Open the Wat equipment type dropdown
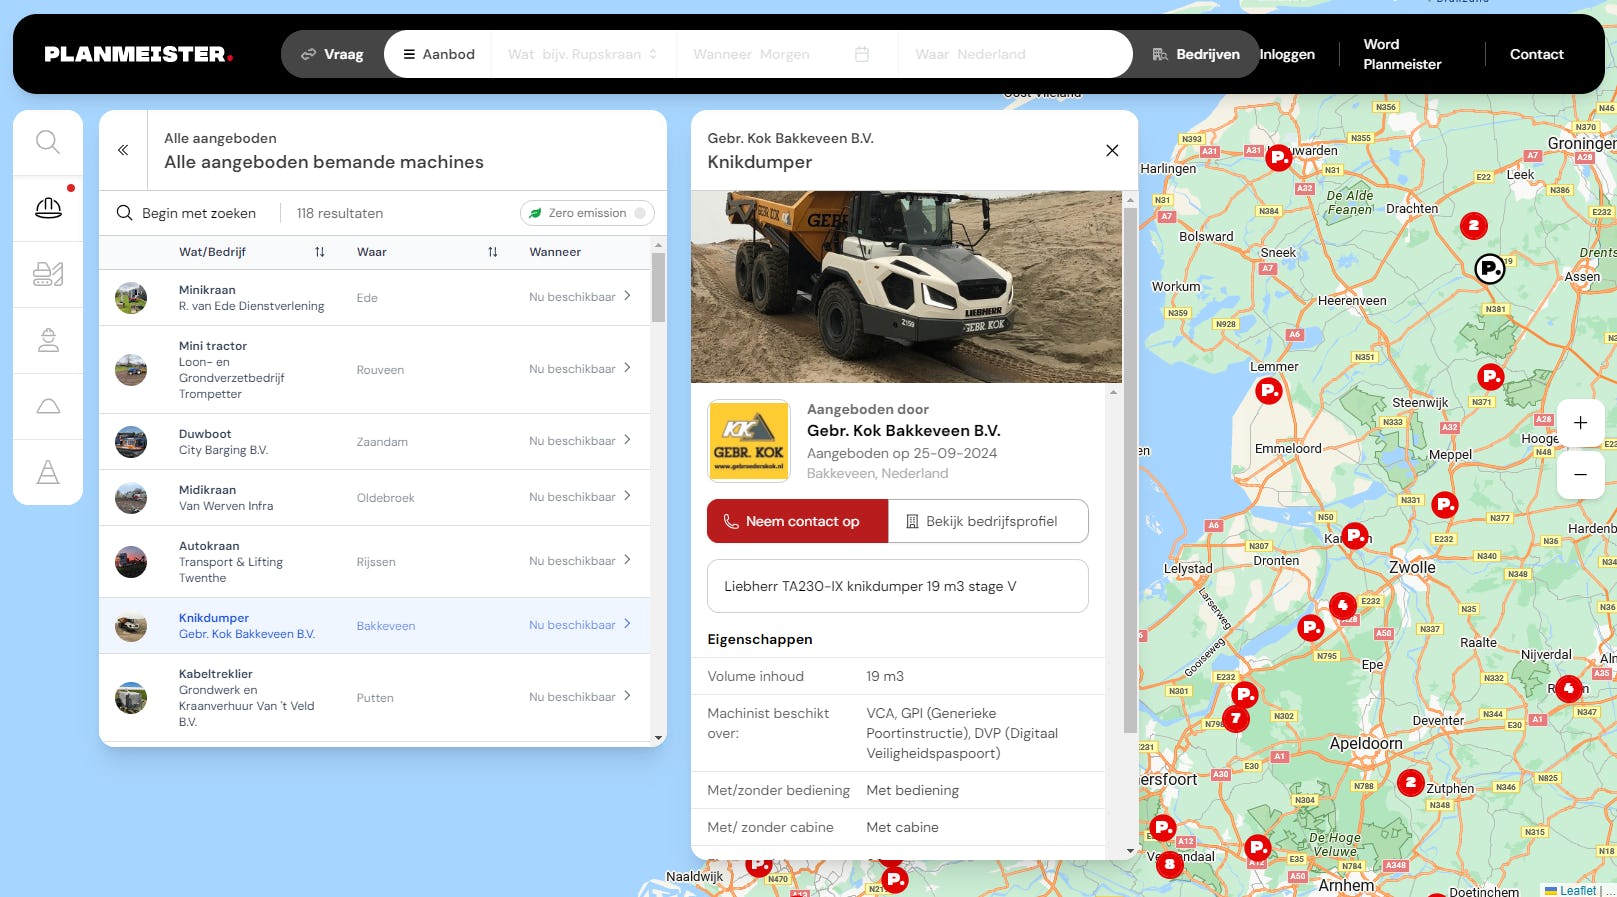Viewport: 1617px width, 897px height. click(x=583, y=54)
